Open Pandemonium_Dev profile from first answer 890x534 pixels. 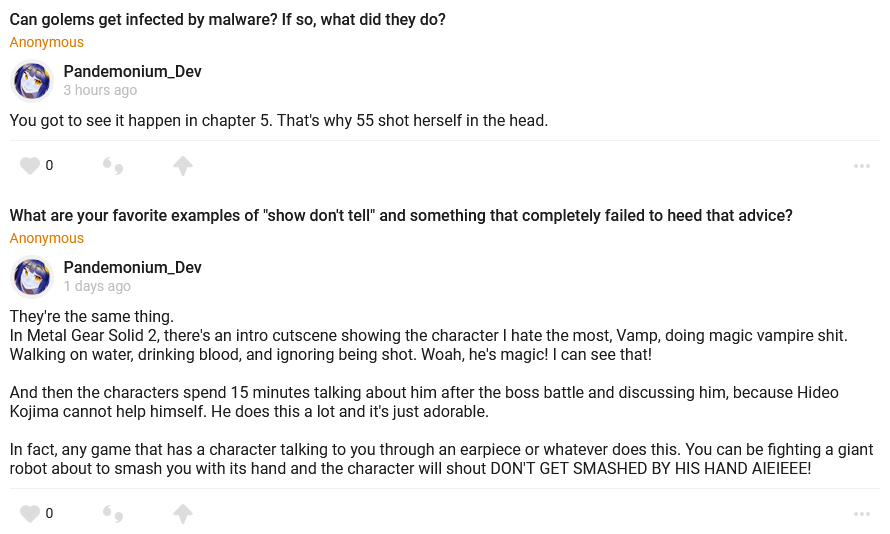coord(132,72)
